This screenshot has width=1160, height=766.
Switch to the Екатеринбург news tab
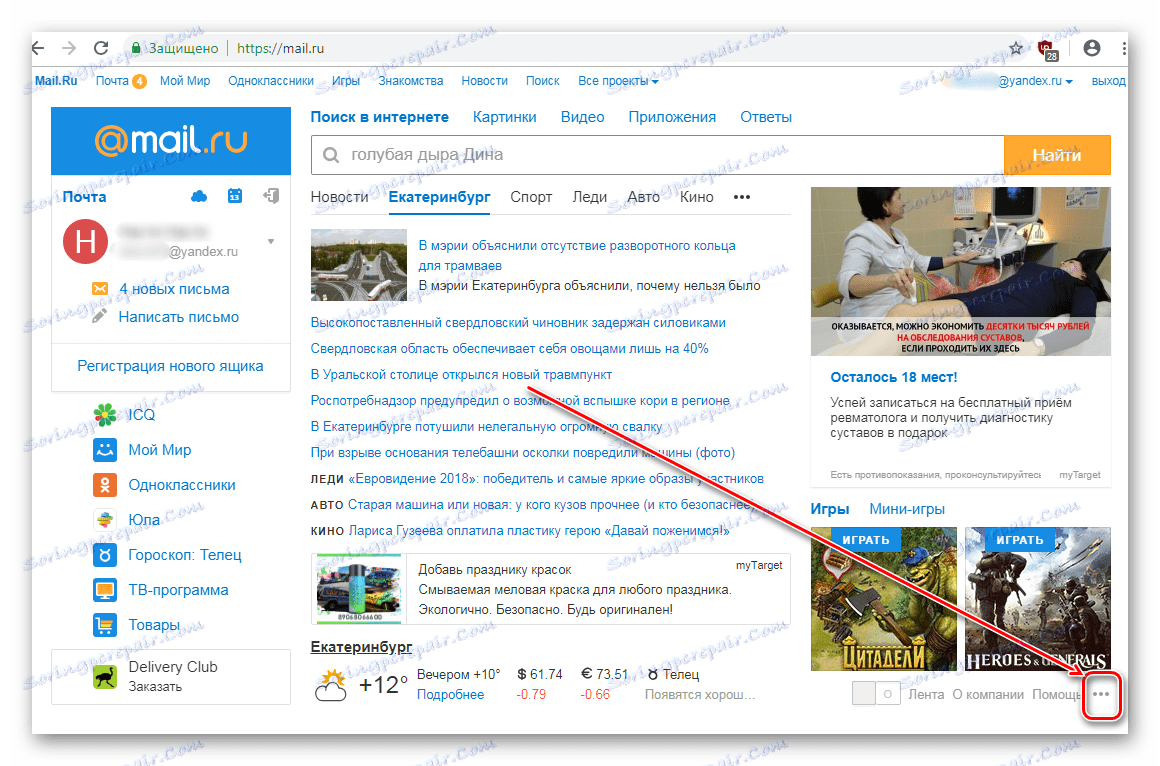coord(439,197)
